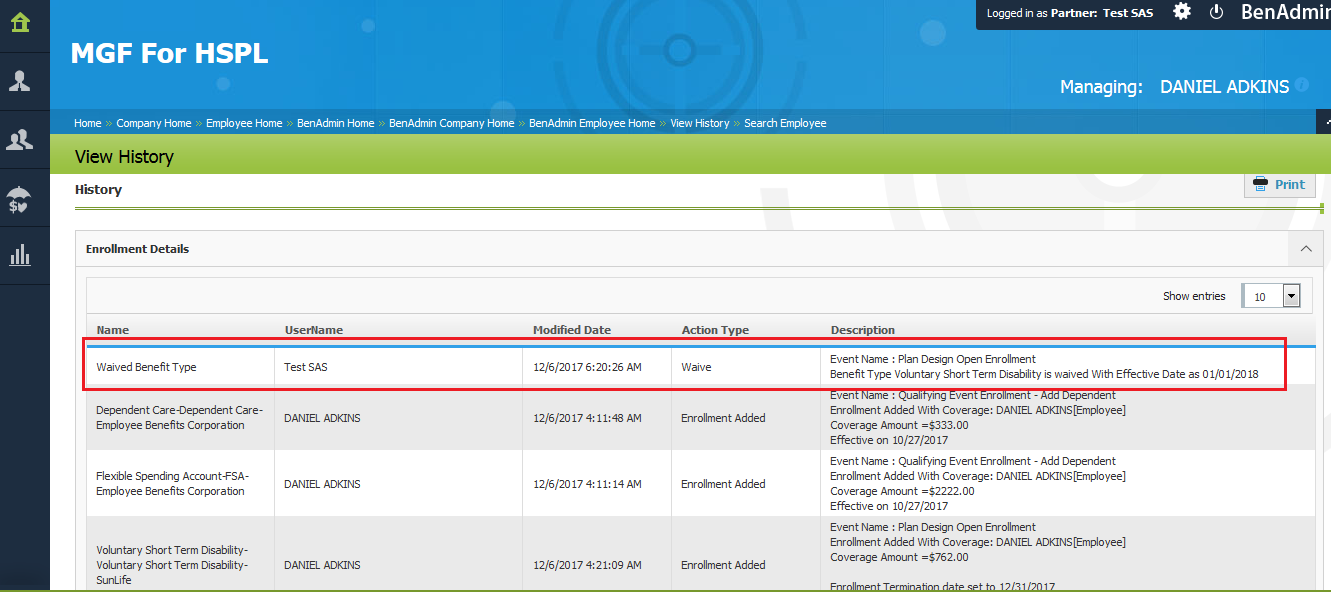Open the bar chart reports icon
1331x592 pixels.
coord(20,256)
